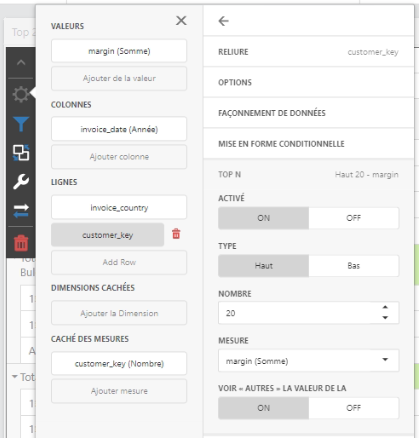
Task: Delete customer_key row with red bin icon
Action: pos(176,234)
